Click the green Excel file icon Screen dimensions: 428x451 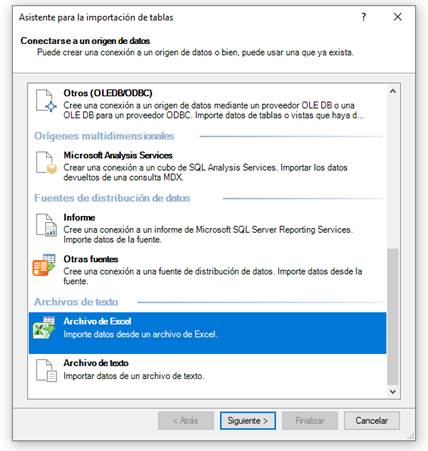pos(44,327)
